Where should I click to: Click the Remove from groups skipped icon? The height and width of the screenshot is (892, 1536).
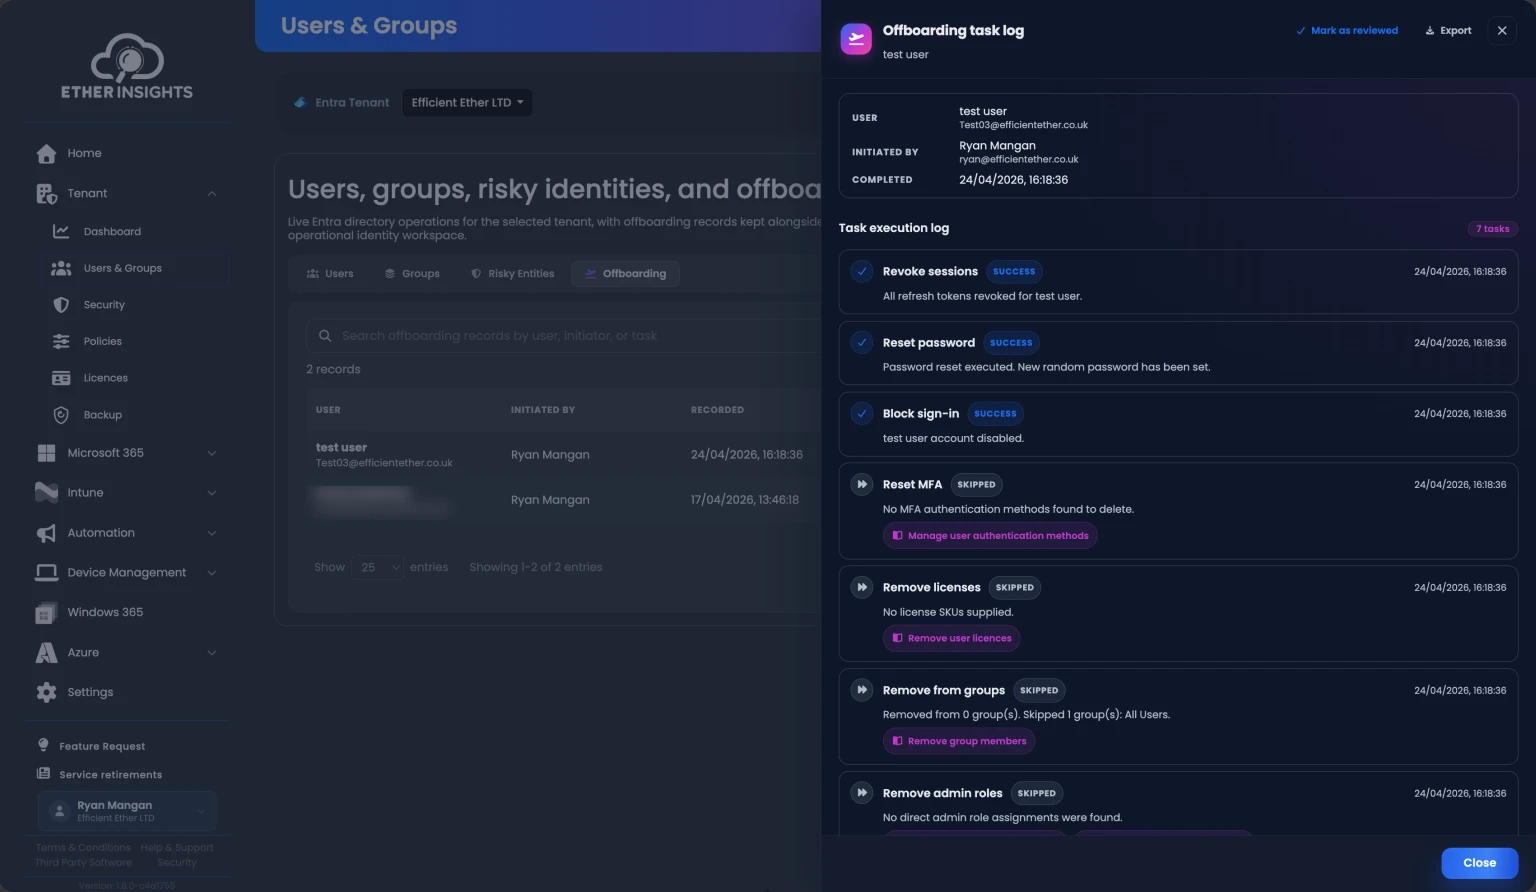(x=861, y=690)
